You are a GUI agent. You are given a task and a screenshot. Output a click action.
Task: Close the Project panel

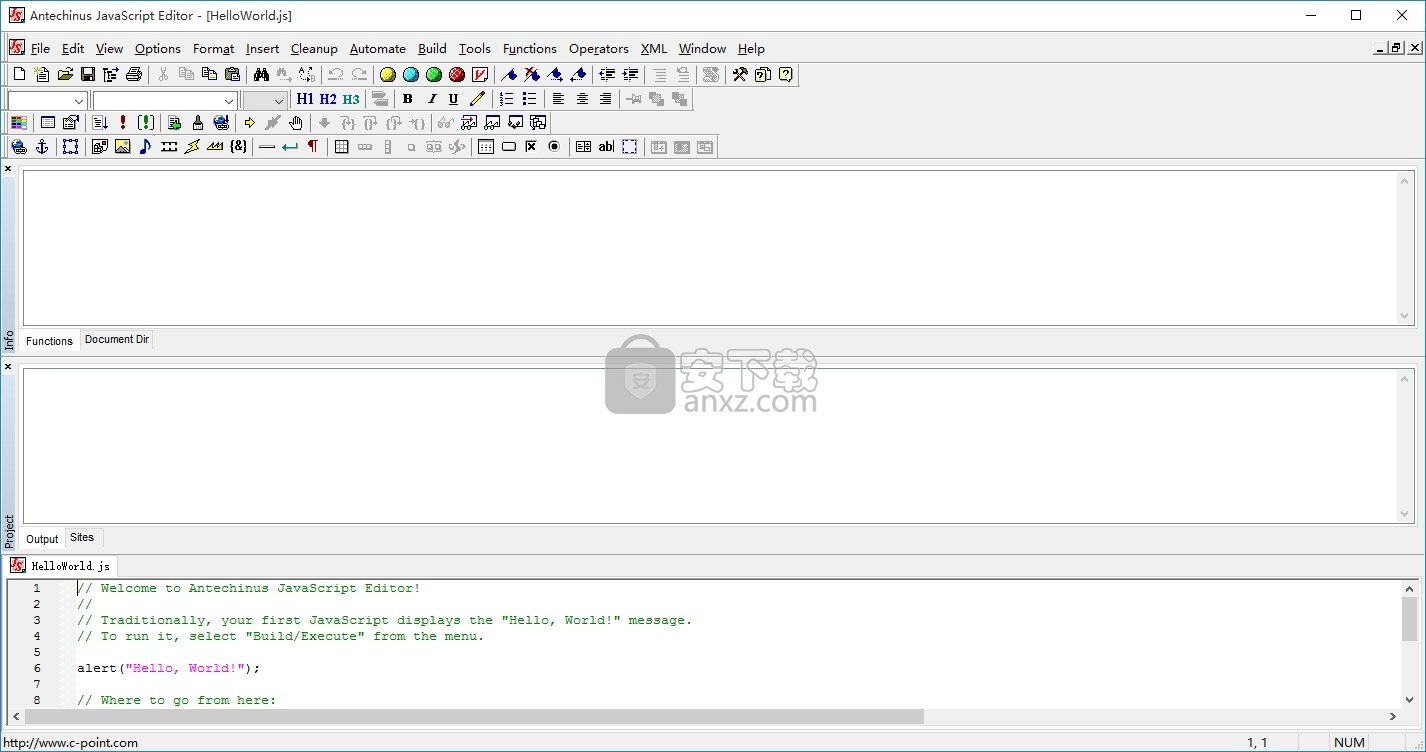[8, 367]
